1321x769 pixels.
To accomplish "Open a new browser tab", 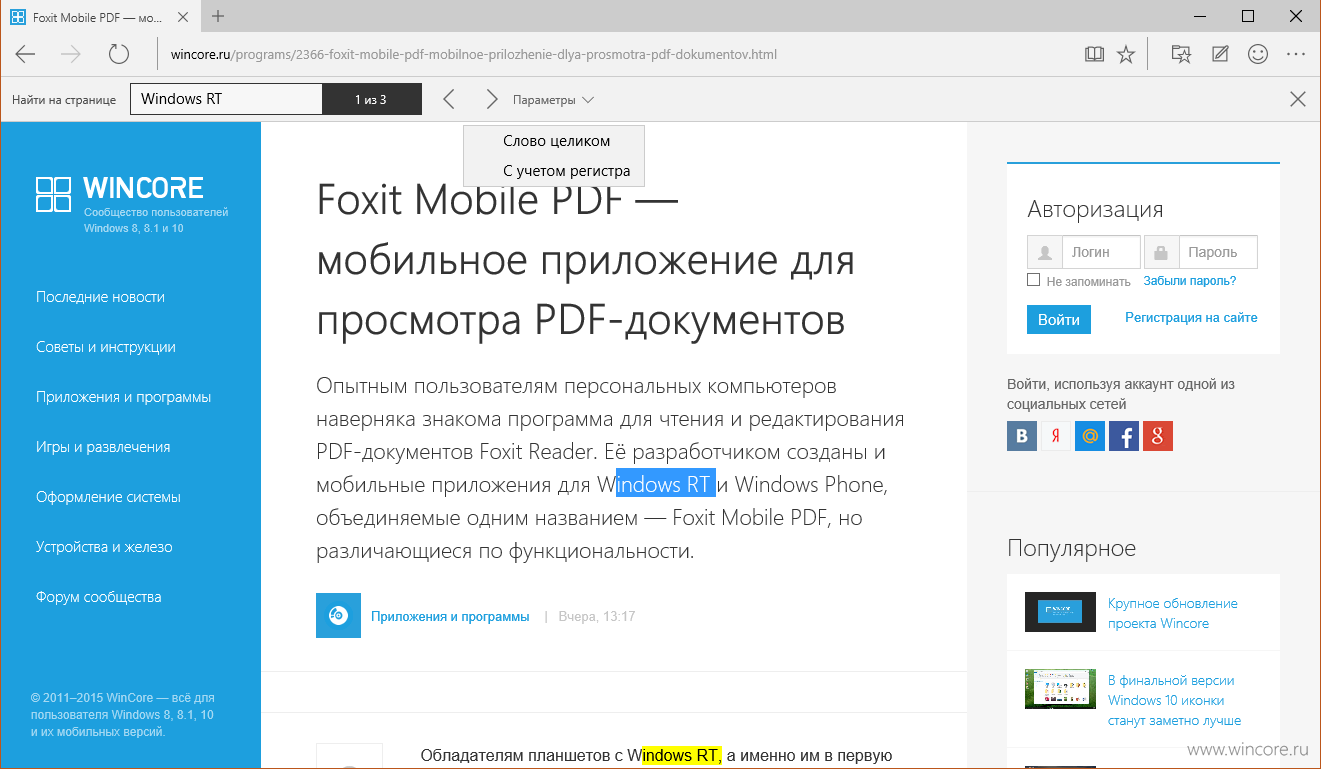I will [218, 16].
